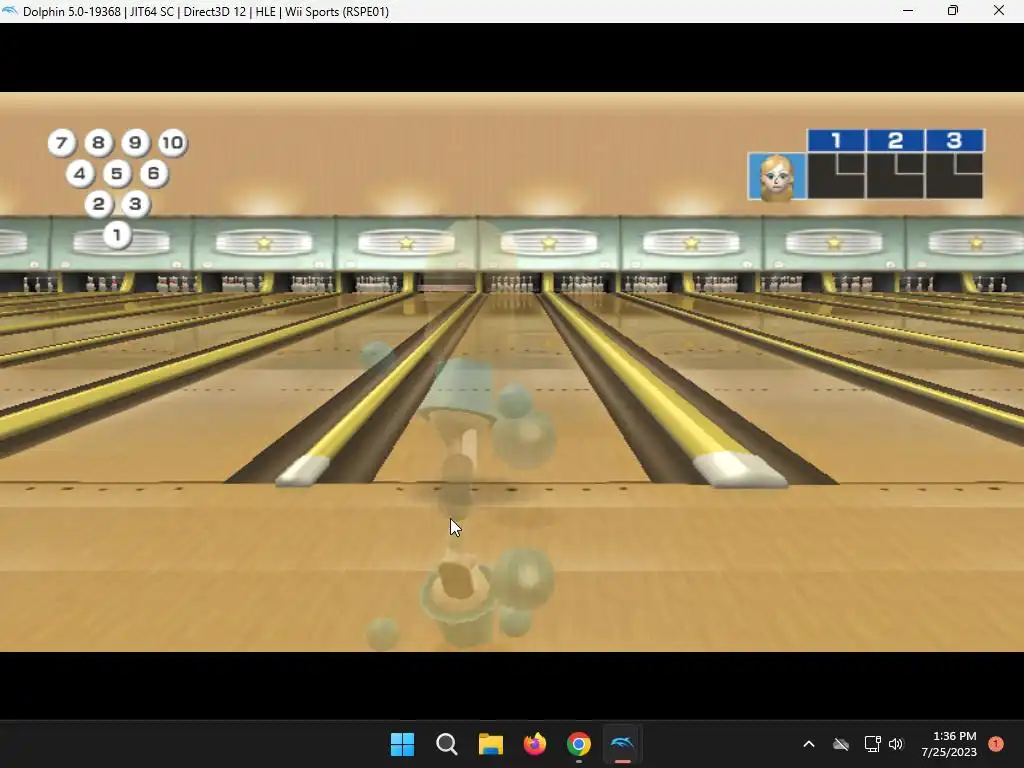
Task: Click pin indicator number 2
Action: [x=99, y=204]
